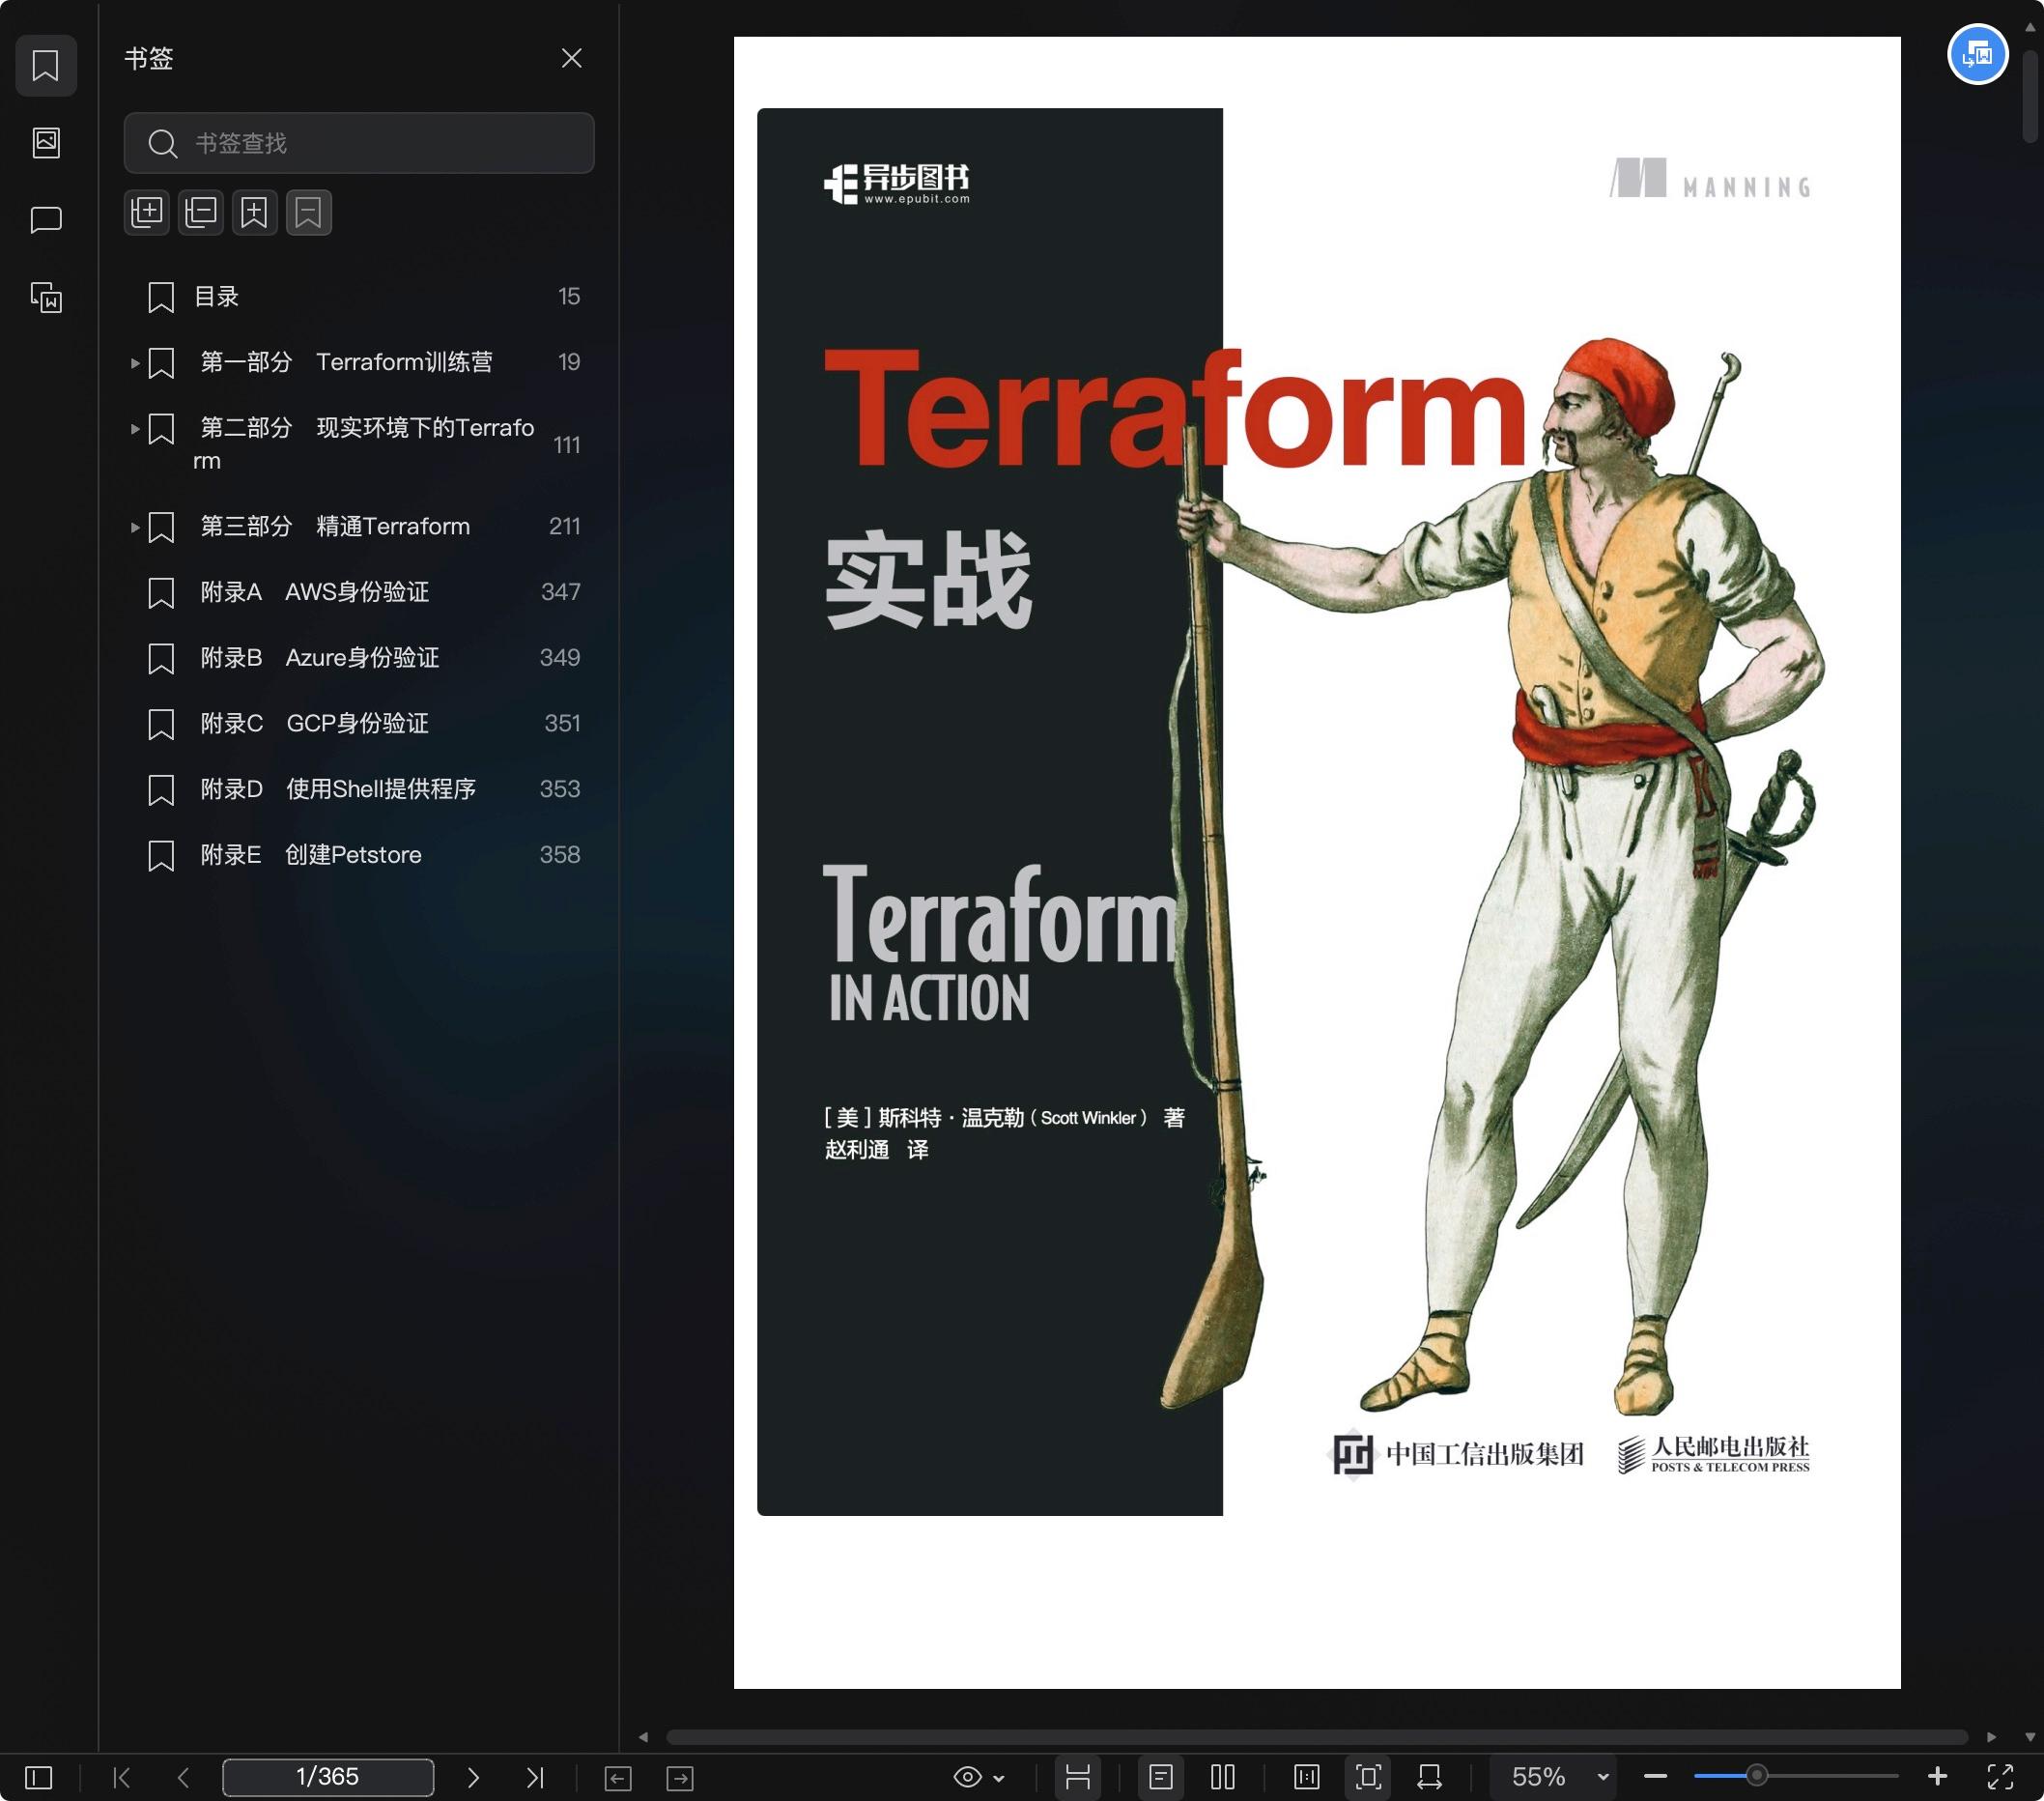Zoom in with the plus button
2044x1801 pixels.
coord(1937,1776)
